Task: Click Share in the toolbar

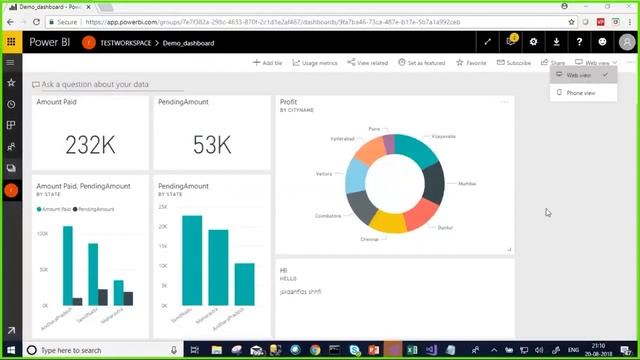Action: pos(553,63)
